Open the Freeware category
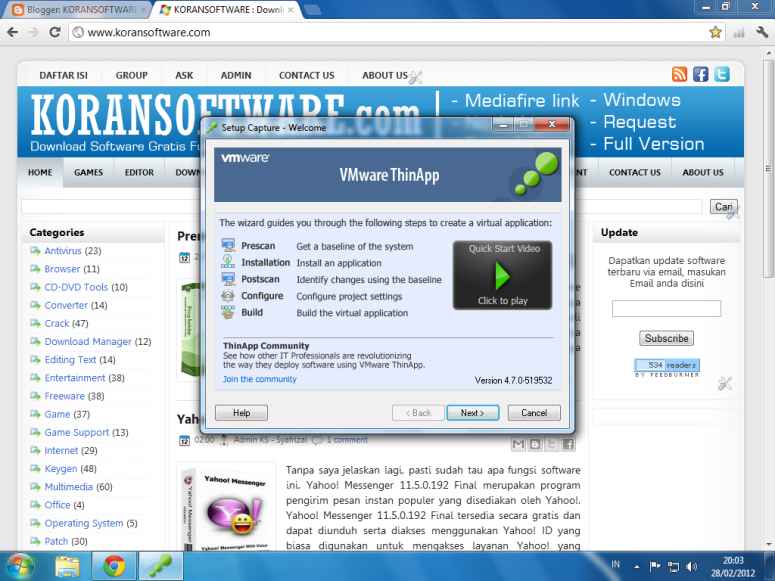 click(65, 396)
